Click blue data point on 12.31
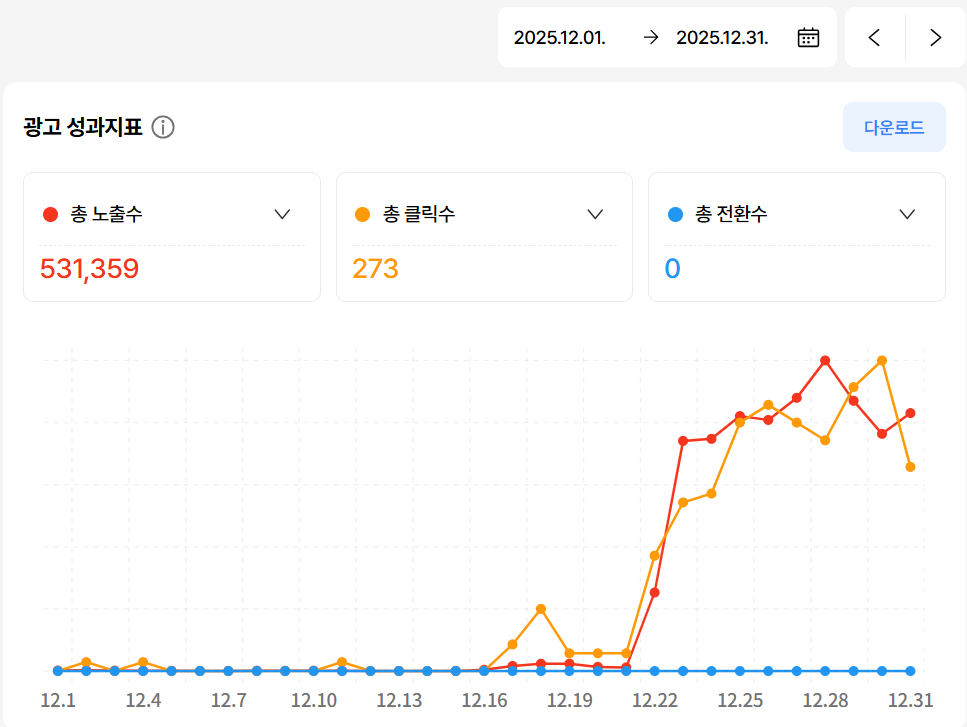The height and width of the screenshot is (727, 967). 910,671
